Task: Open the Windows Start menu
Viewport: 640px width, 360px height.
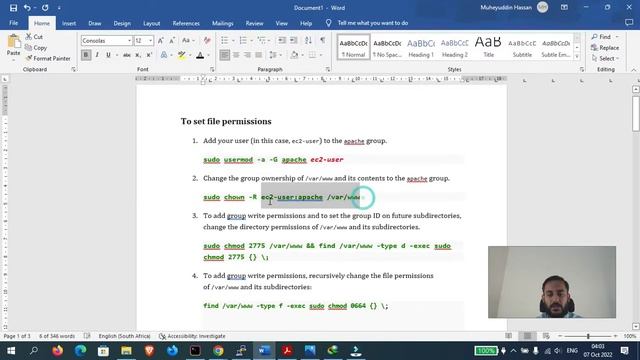Action: pos(11,351)
